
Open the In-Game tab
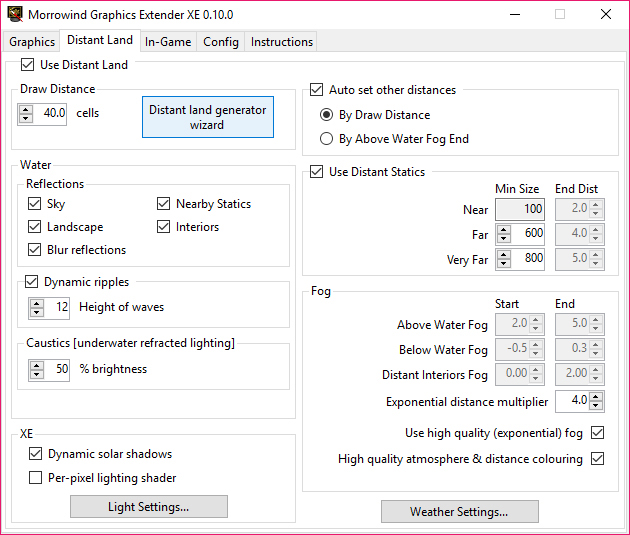point(168,42)
